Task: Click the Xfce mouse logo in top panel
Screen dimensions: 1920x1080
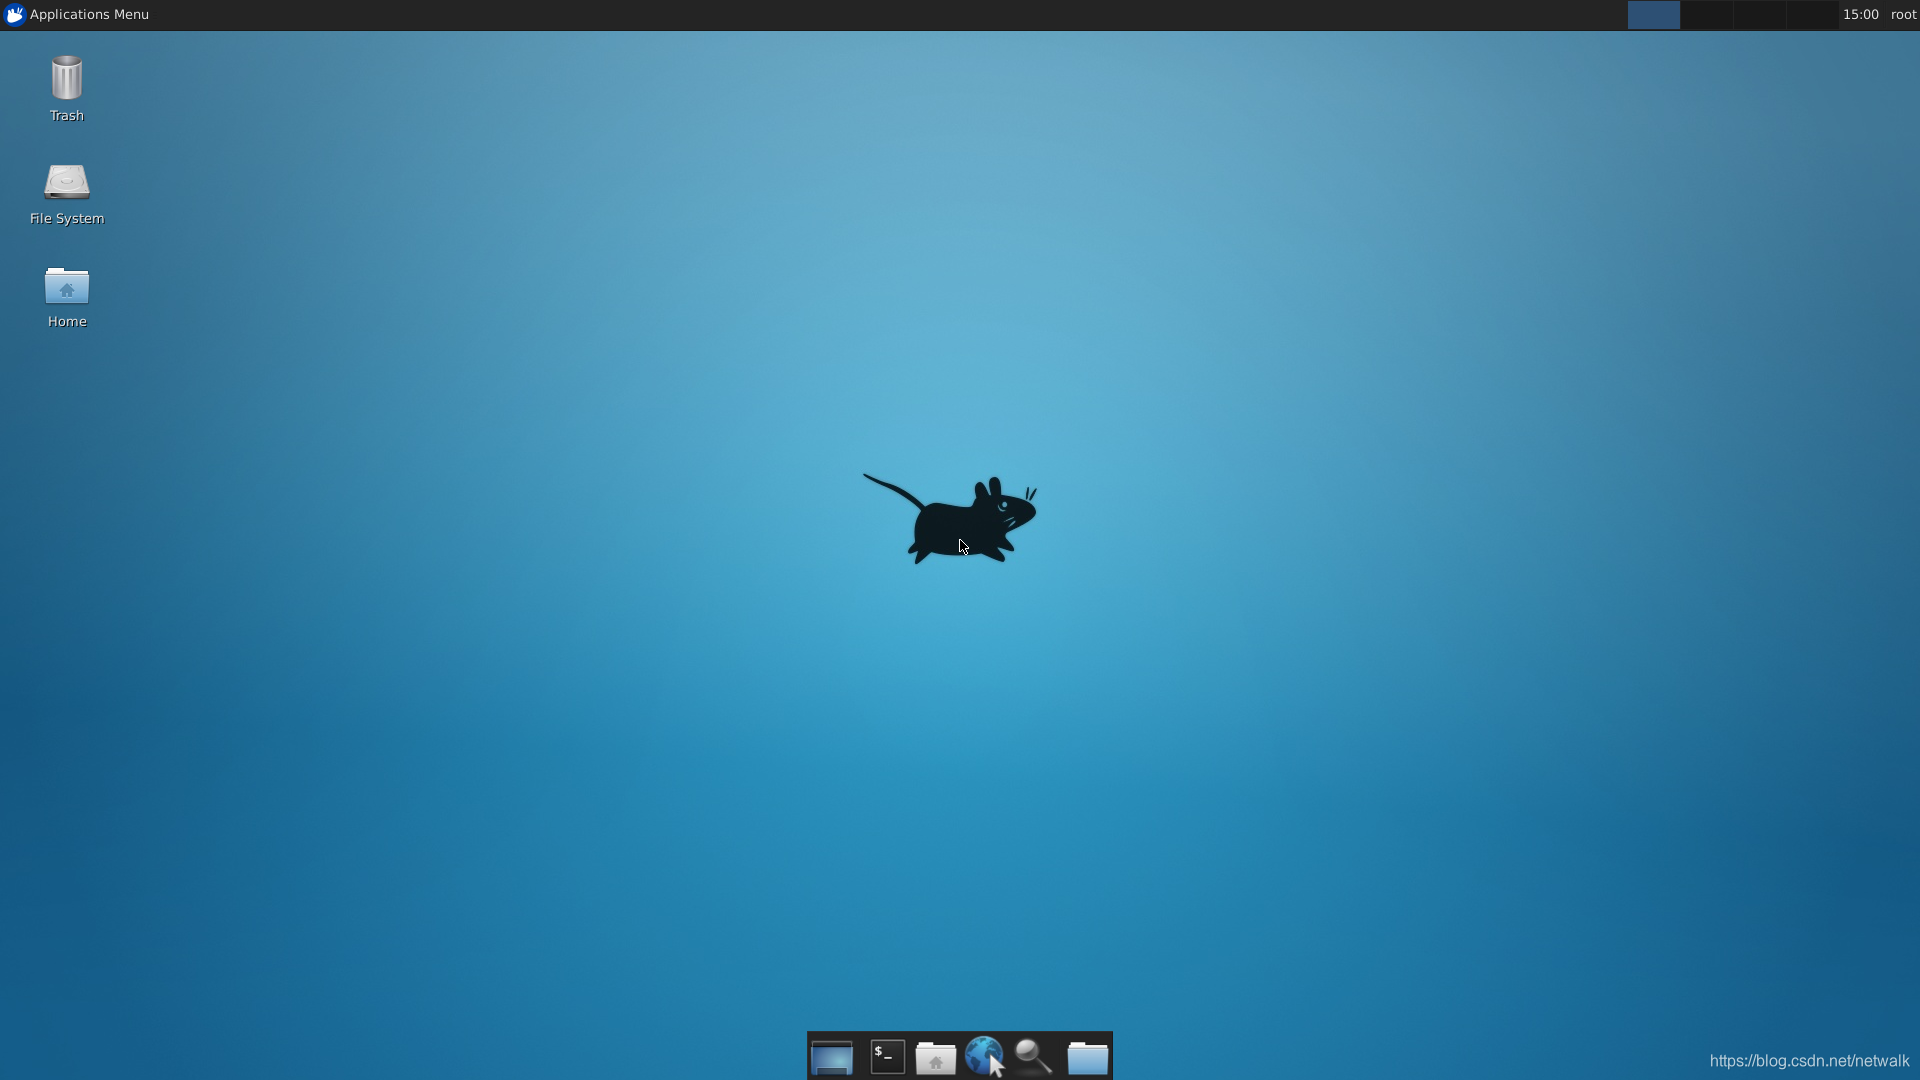Action: [x=14, y=14]
